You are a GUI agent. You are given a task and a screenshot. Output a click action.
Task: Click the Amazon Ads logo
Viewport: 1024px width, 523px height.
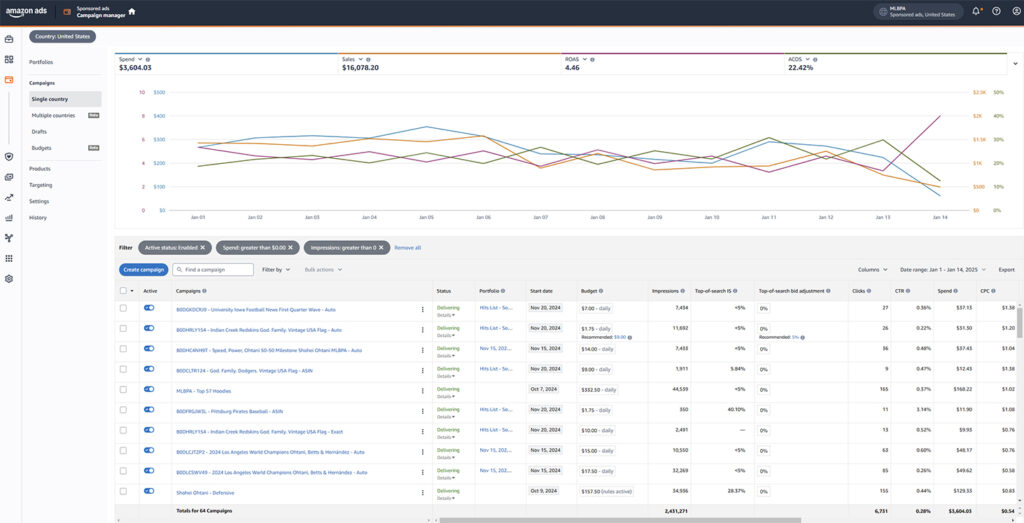[27, 12]
